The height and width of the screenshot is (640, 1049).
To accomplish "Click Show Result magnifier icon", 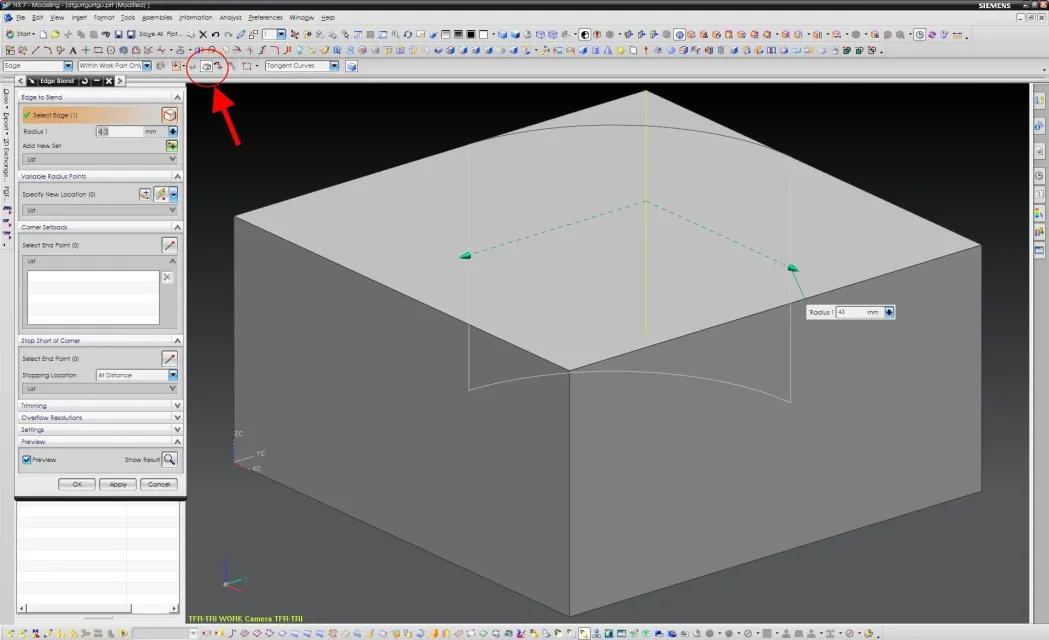I will [x=170, y=460].
